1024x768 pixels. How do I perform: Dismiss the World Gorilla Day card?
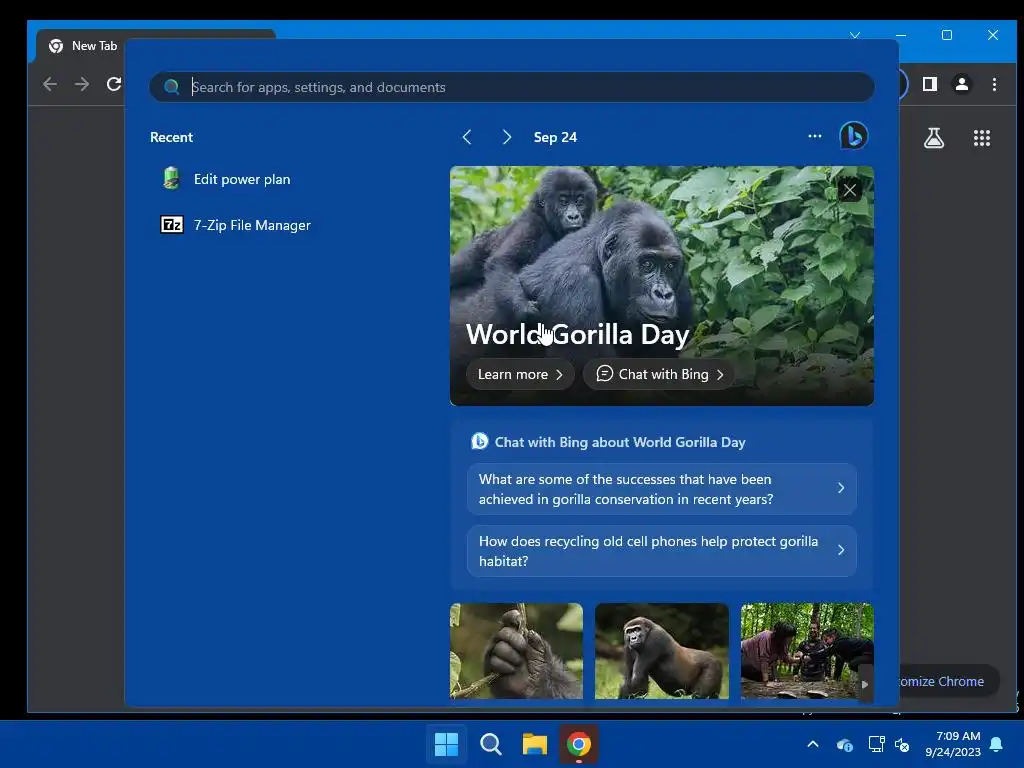tap(850, 191)
